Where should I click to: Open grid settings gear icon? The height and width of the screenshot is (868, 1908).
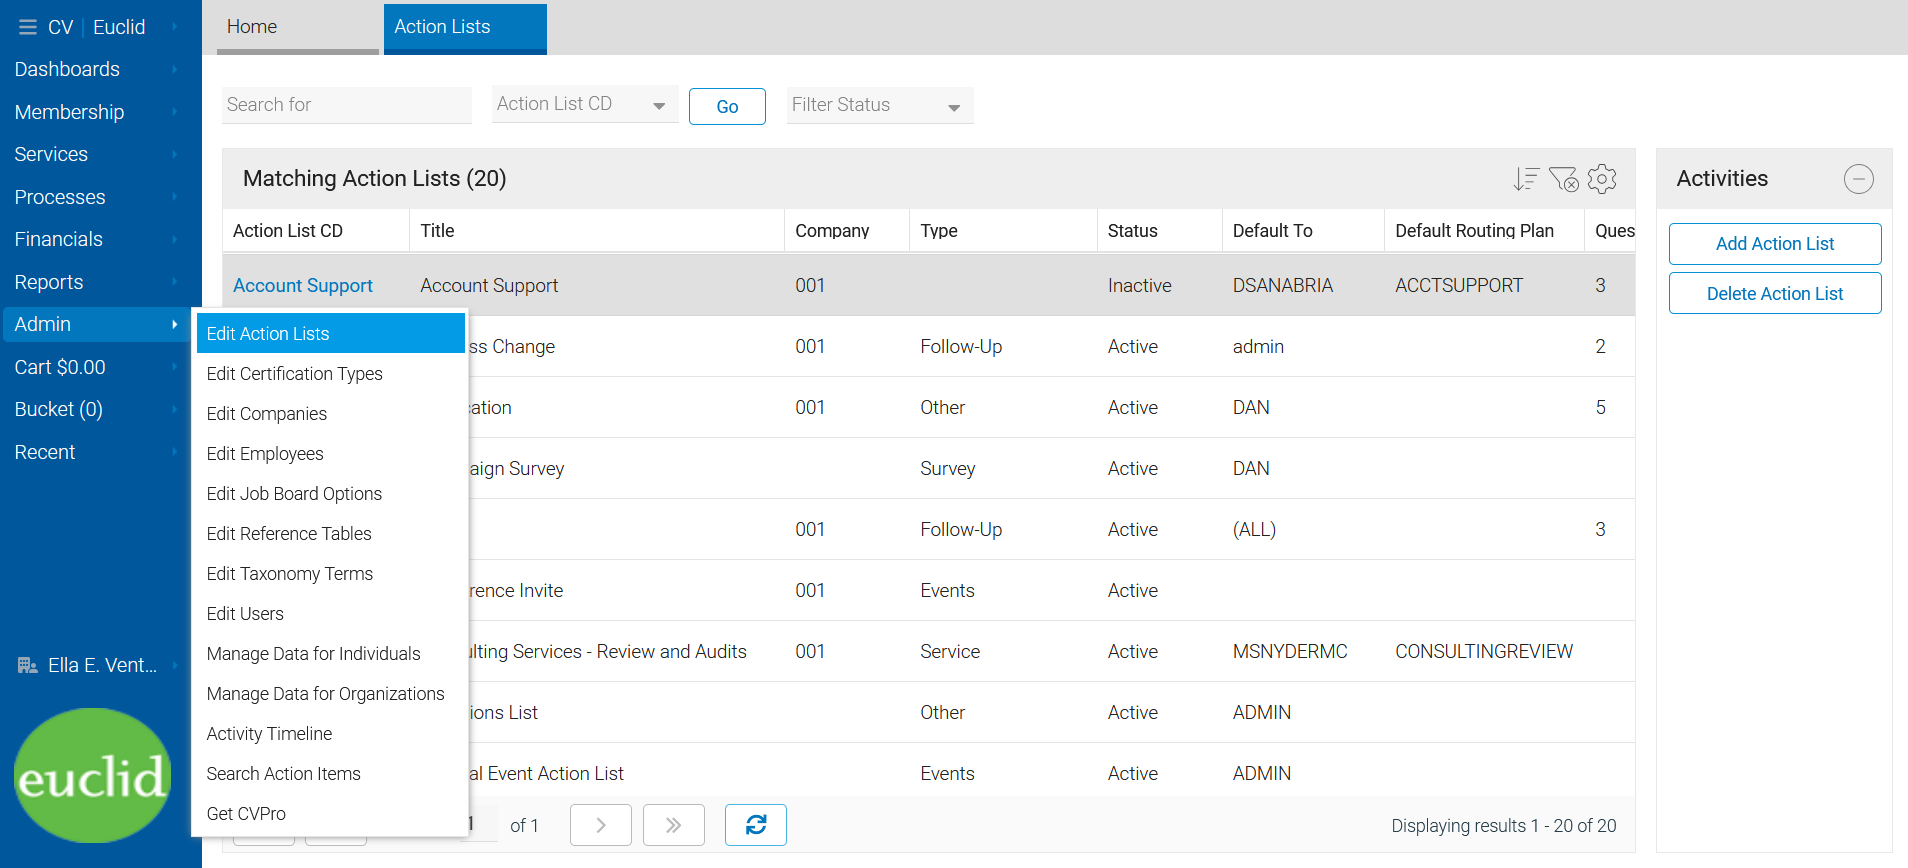point(1602,179)
